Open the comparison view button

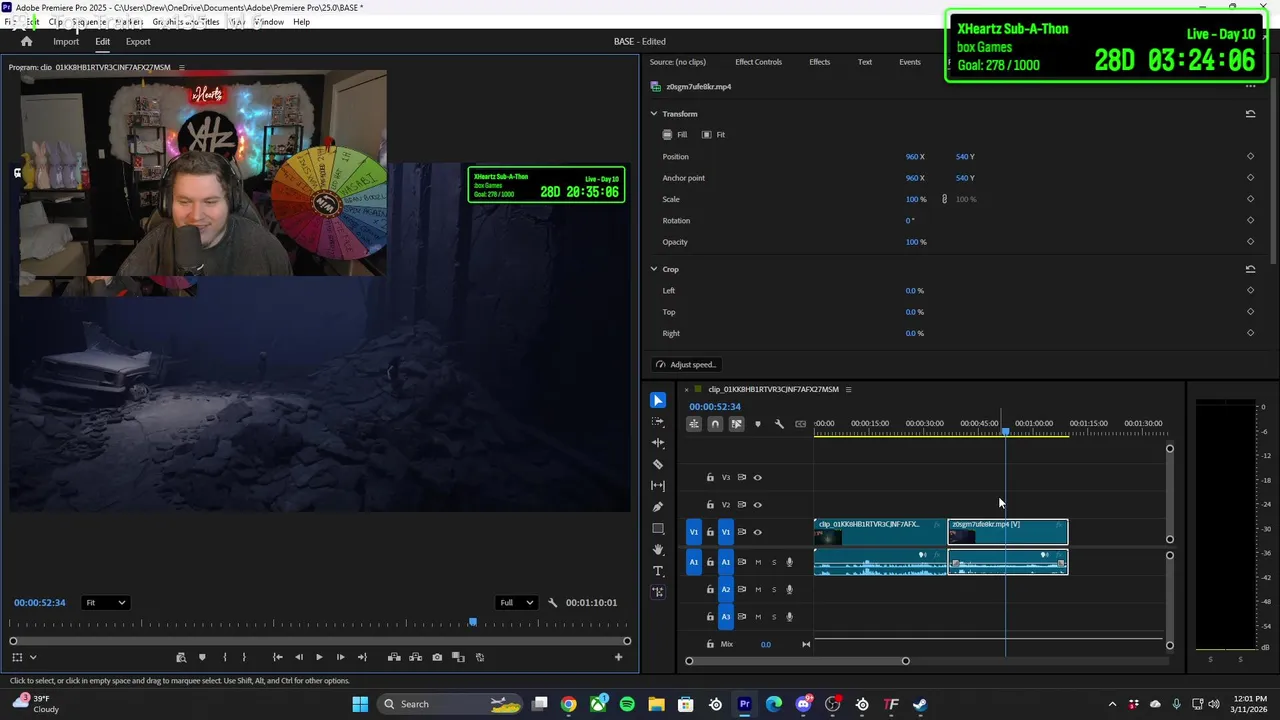click(x=458, y=657)
